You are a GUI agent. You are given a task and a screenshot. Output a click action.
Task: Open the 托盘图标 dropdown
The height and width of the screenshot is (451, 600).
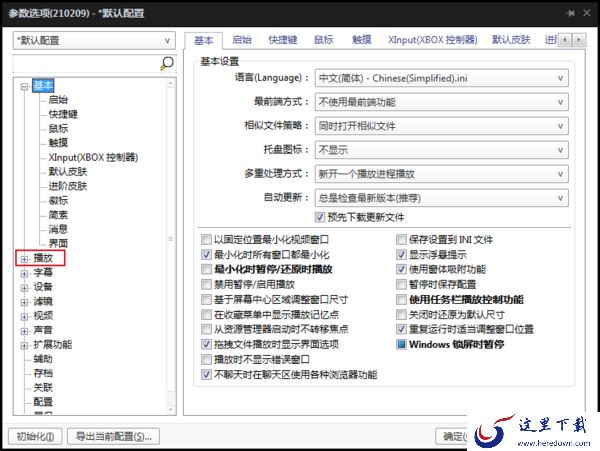tap(441, 150)
